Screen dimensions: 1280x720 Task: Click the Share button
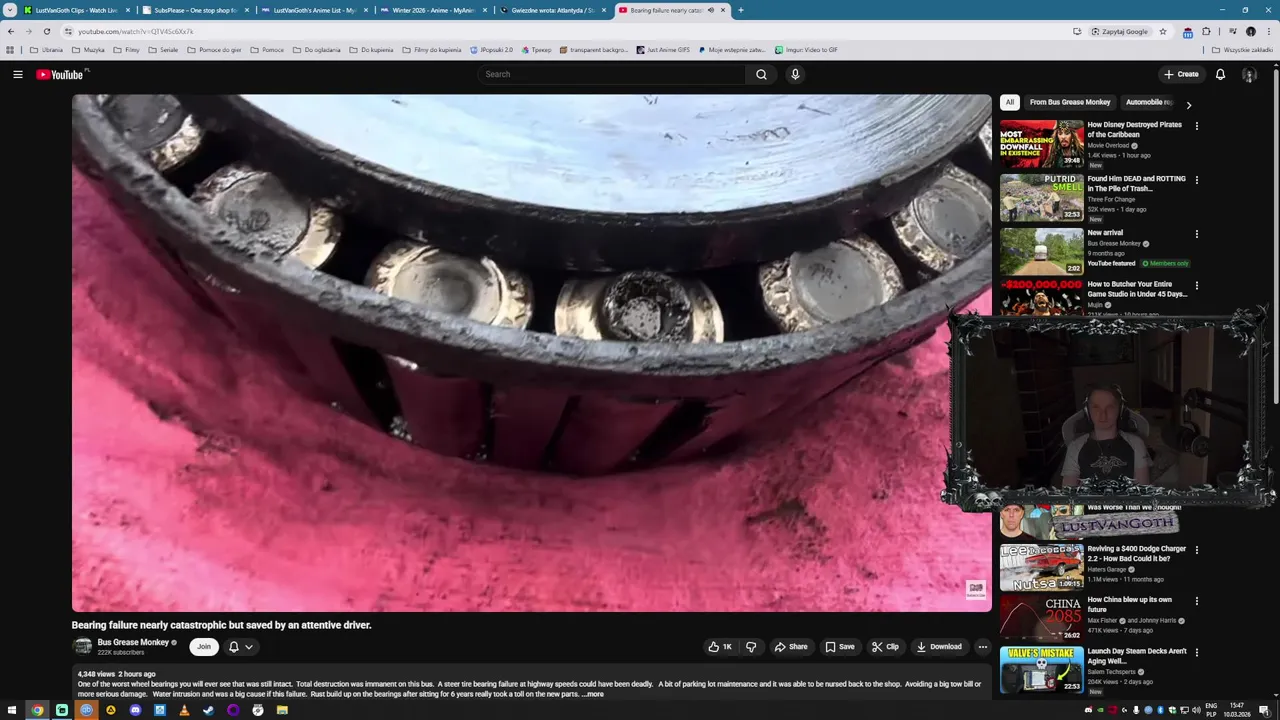click(x=791, y=647)
